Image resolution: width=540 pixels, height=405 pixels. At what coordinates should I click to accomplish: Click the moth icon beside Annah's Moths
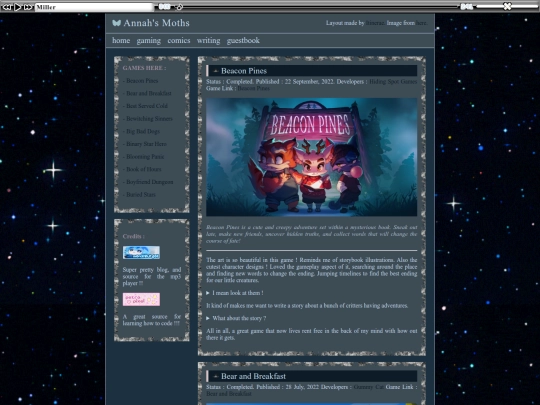(116, 23)
